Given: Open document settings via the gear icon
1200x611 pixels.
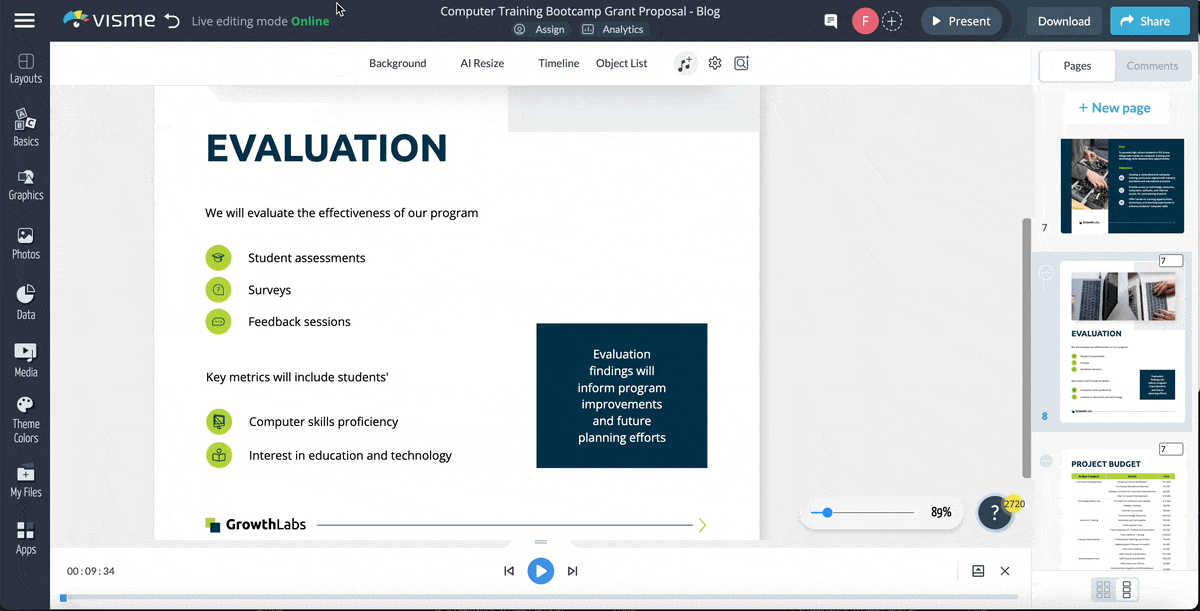Looking at the screenshot, I should (x=714, y=62).
